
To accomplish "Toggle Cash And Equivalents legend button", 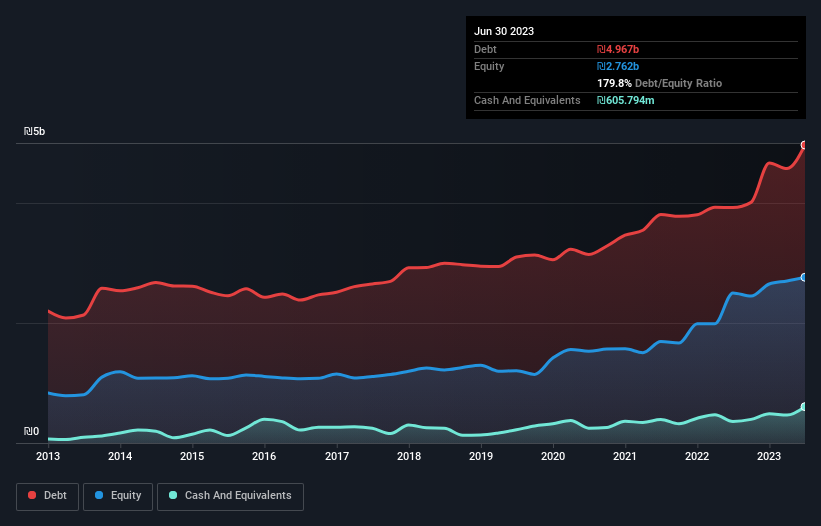I will pos(230,496).
